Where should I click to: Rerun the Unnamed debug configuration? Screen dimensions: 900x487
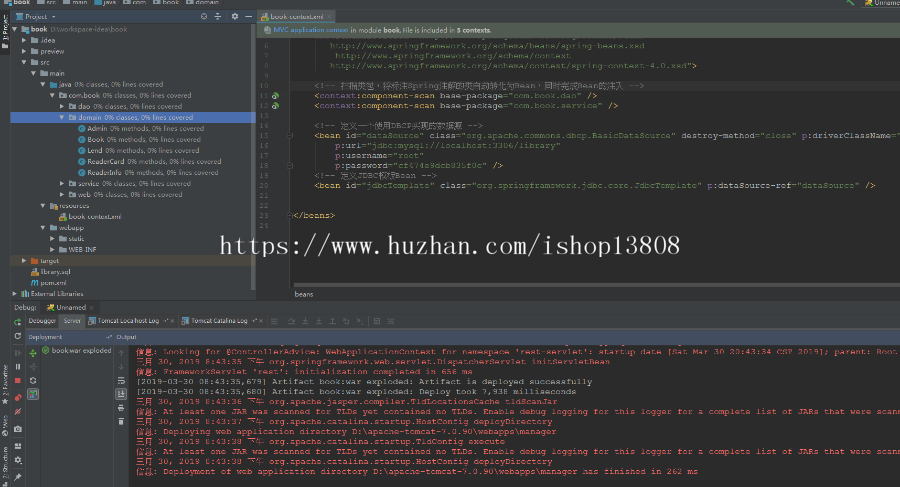pyautogui.click(x=18, y=322)
